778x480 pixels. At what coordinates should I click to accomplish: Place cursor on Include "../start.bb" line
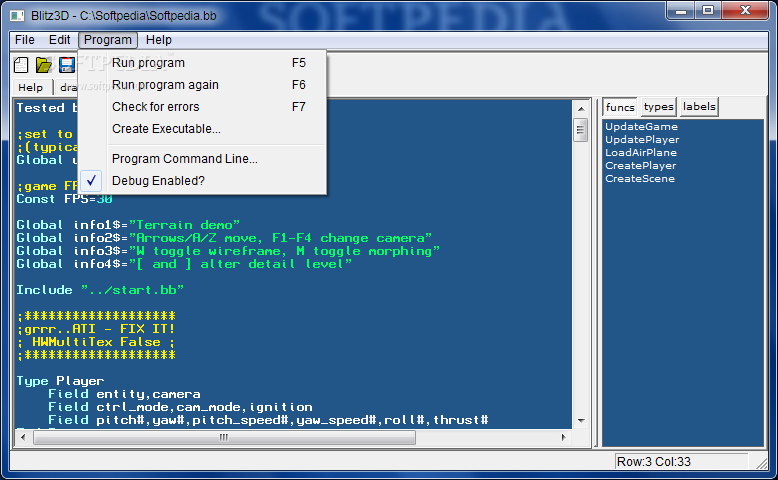(100, 290)
